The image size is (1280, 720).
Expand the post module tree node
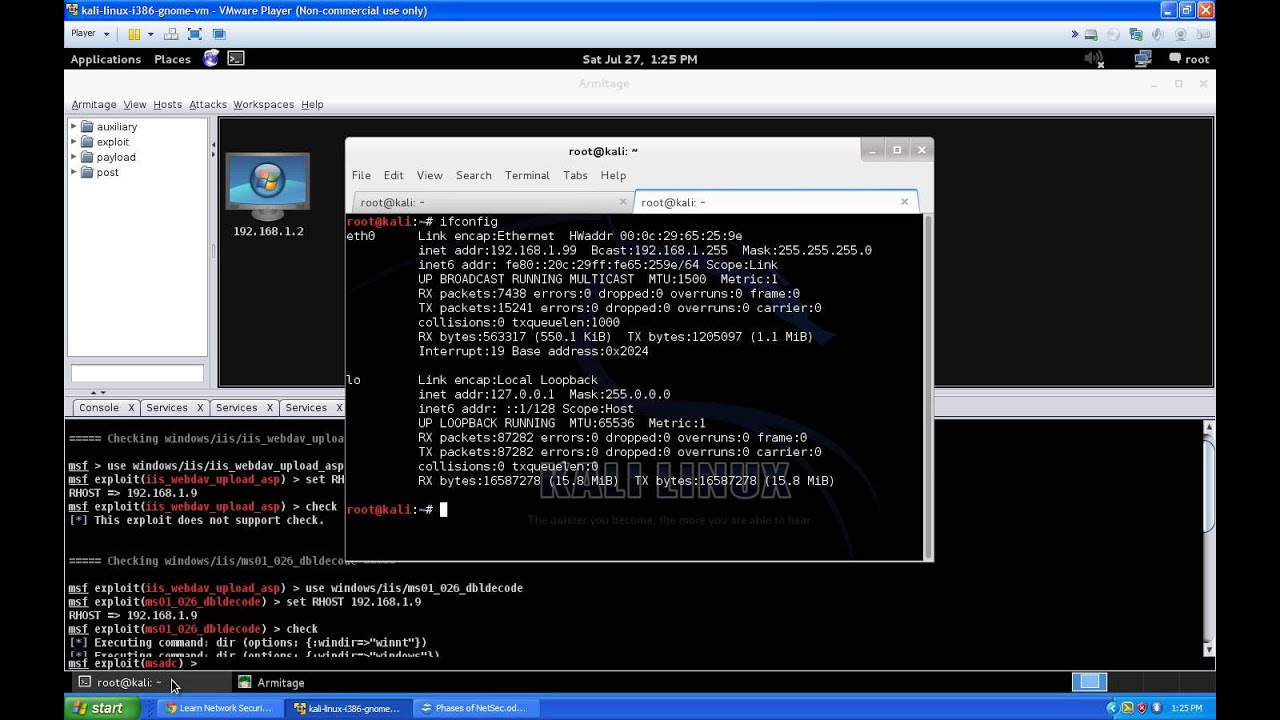[73, 172]
